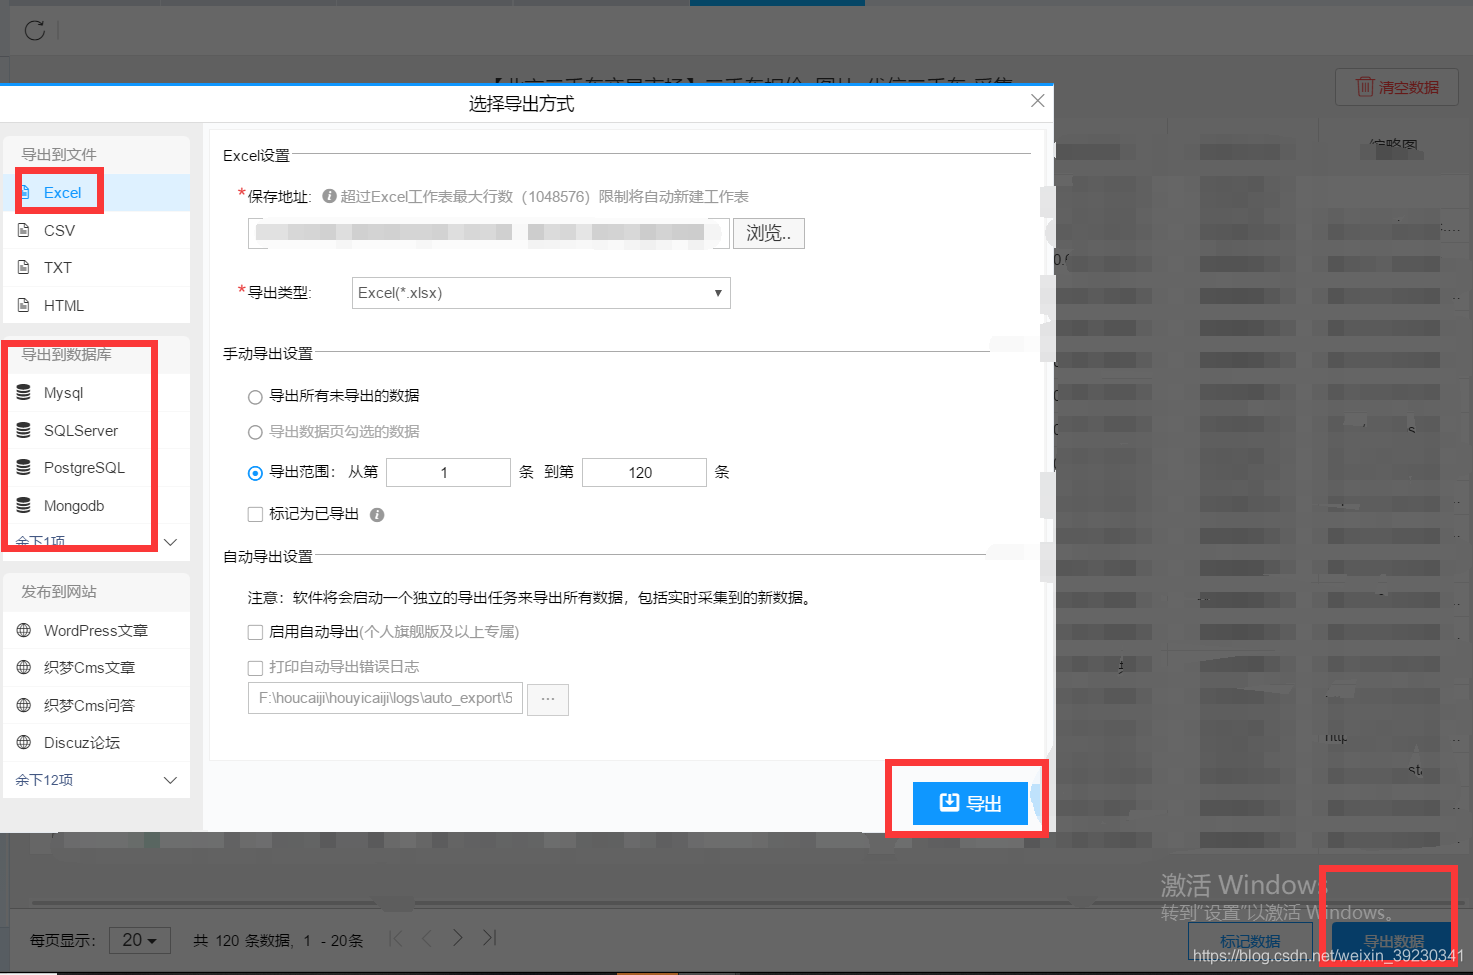Select WordPress文章 publish option
The width and height of the screenshot is (1473, 975).
click(x=96, y=631)
